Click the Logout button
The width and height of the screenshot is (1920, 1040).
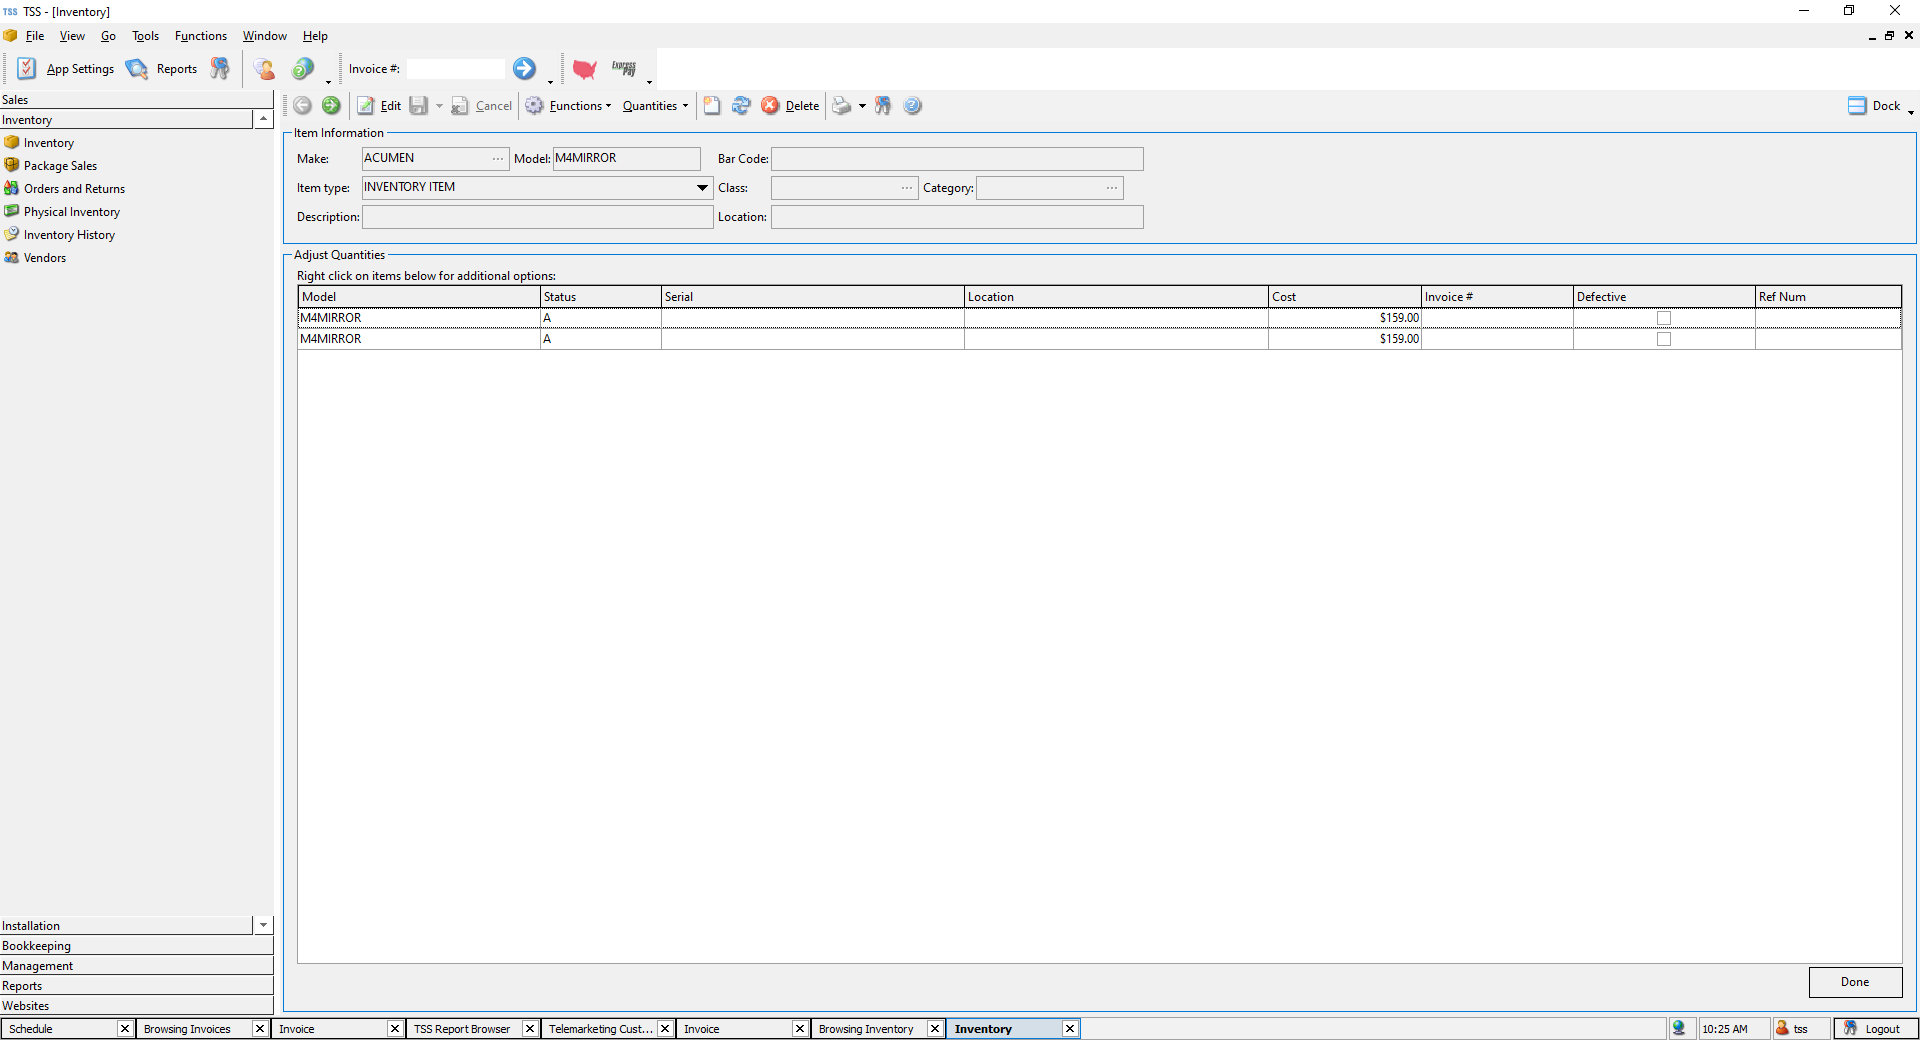point(1875,1029)
